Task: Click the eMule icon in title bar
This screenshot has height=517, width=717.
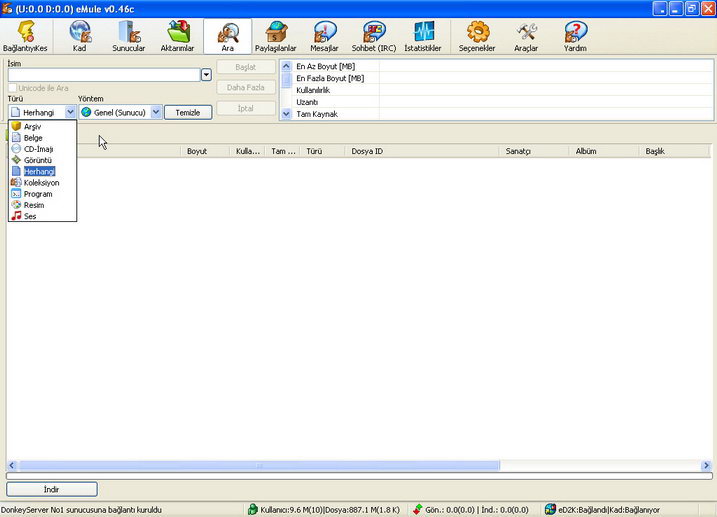Action: (x=7, y=9)
